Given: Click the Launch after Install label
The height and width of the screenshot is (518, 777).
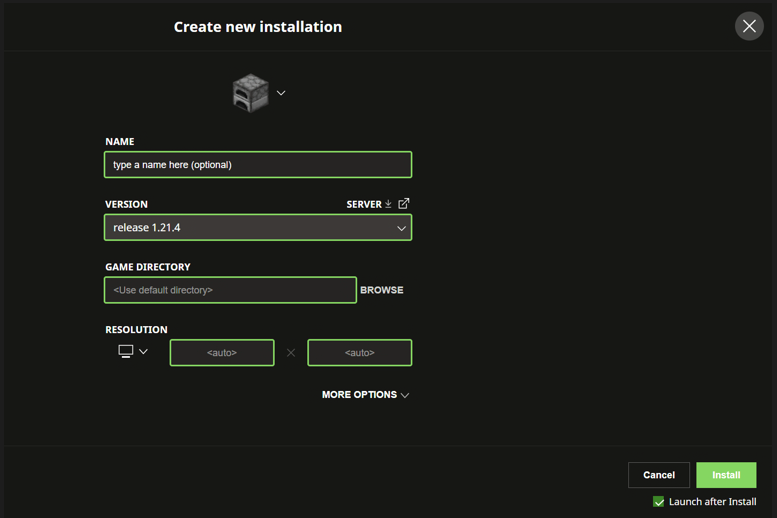Looking at the screenshot, I should 712,502.
